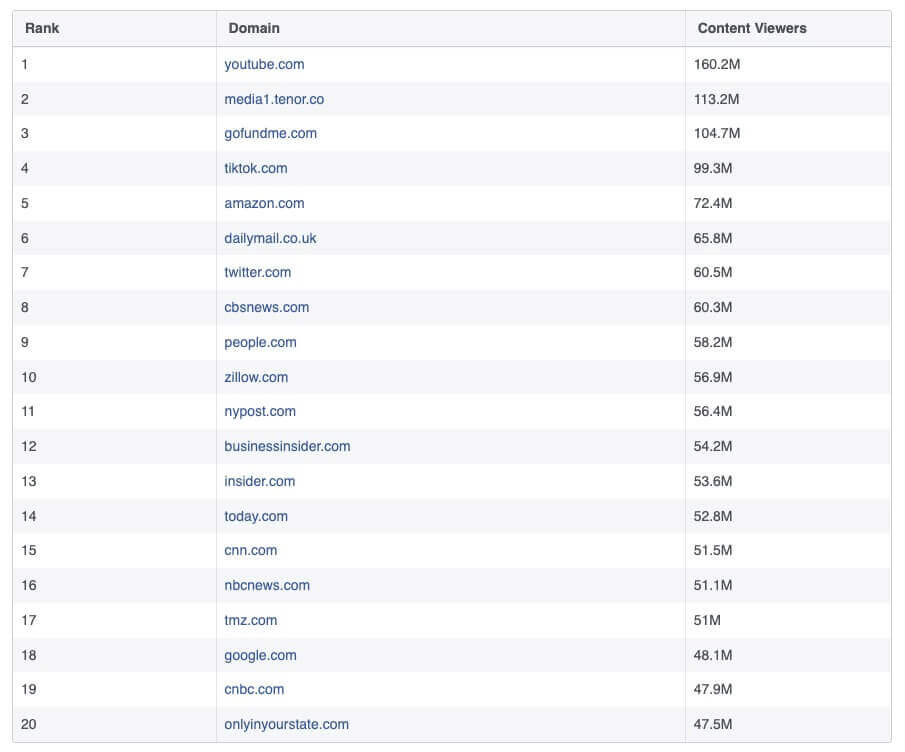Screen dimensions: 905x752
Task: Select the 113.2M viewers value
Action: tap(716, 99)
